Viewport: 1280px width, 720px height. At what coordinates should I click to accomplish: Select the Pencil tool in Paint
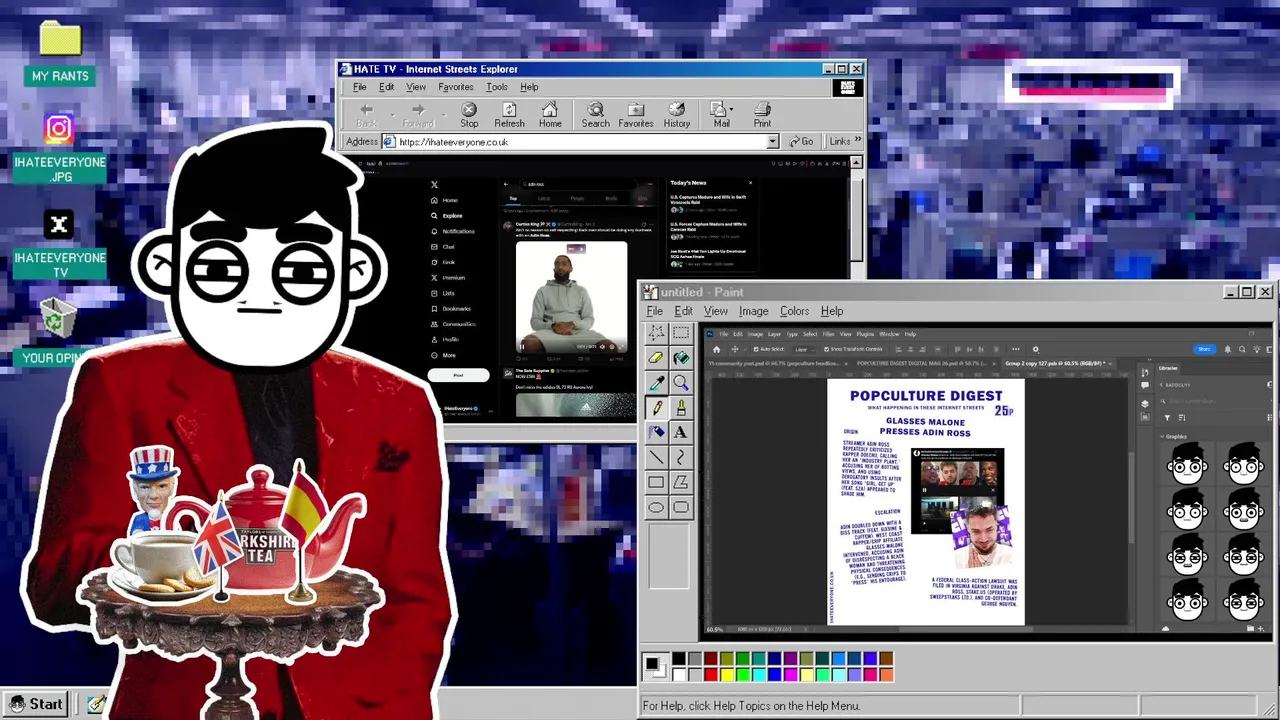pos(656,408)
